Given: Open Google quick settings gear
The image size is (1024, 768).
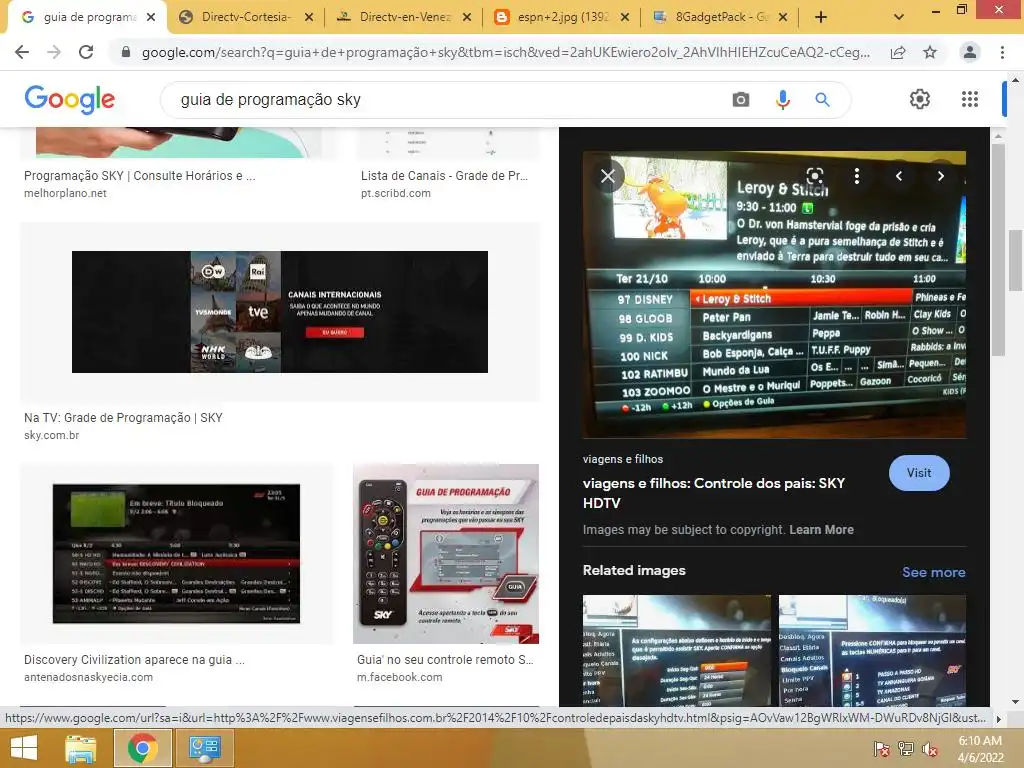Looking at the screenshot, I should click(920, 99).
